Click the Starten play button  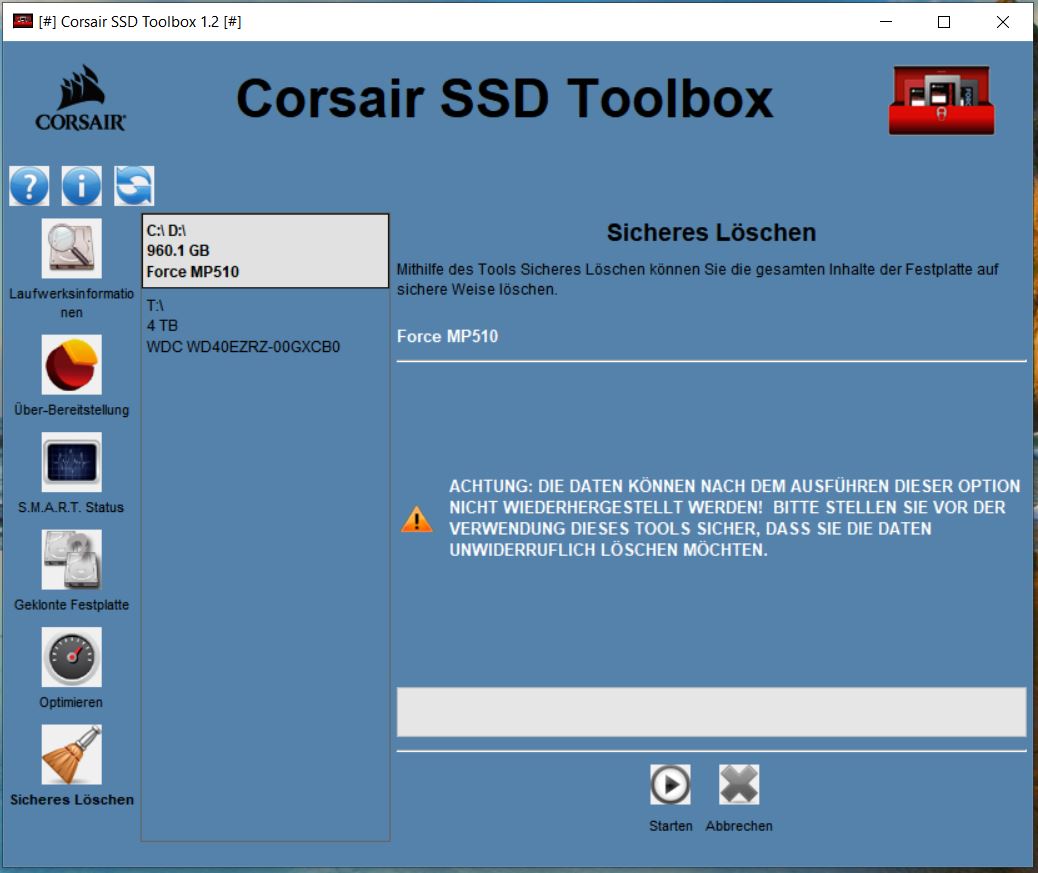coord(670,784)
